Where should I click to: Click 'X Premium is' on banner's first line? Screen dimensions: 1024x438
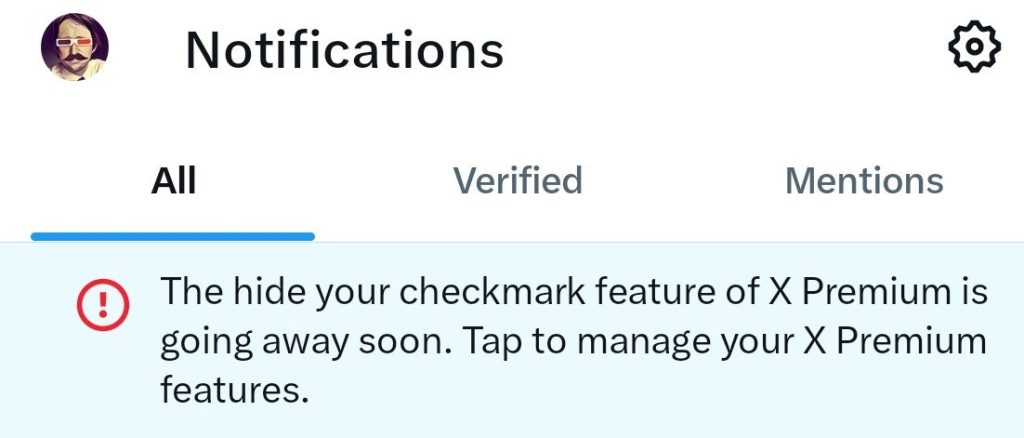click(884, 293)
